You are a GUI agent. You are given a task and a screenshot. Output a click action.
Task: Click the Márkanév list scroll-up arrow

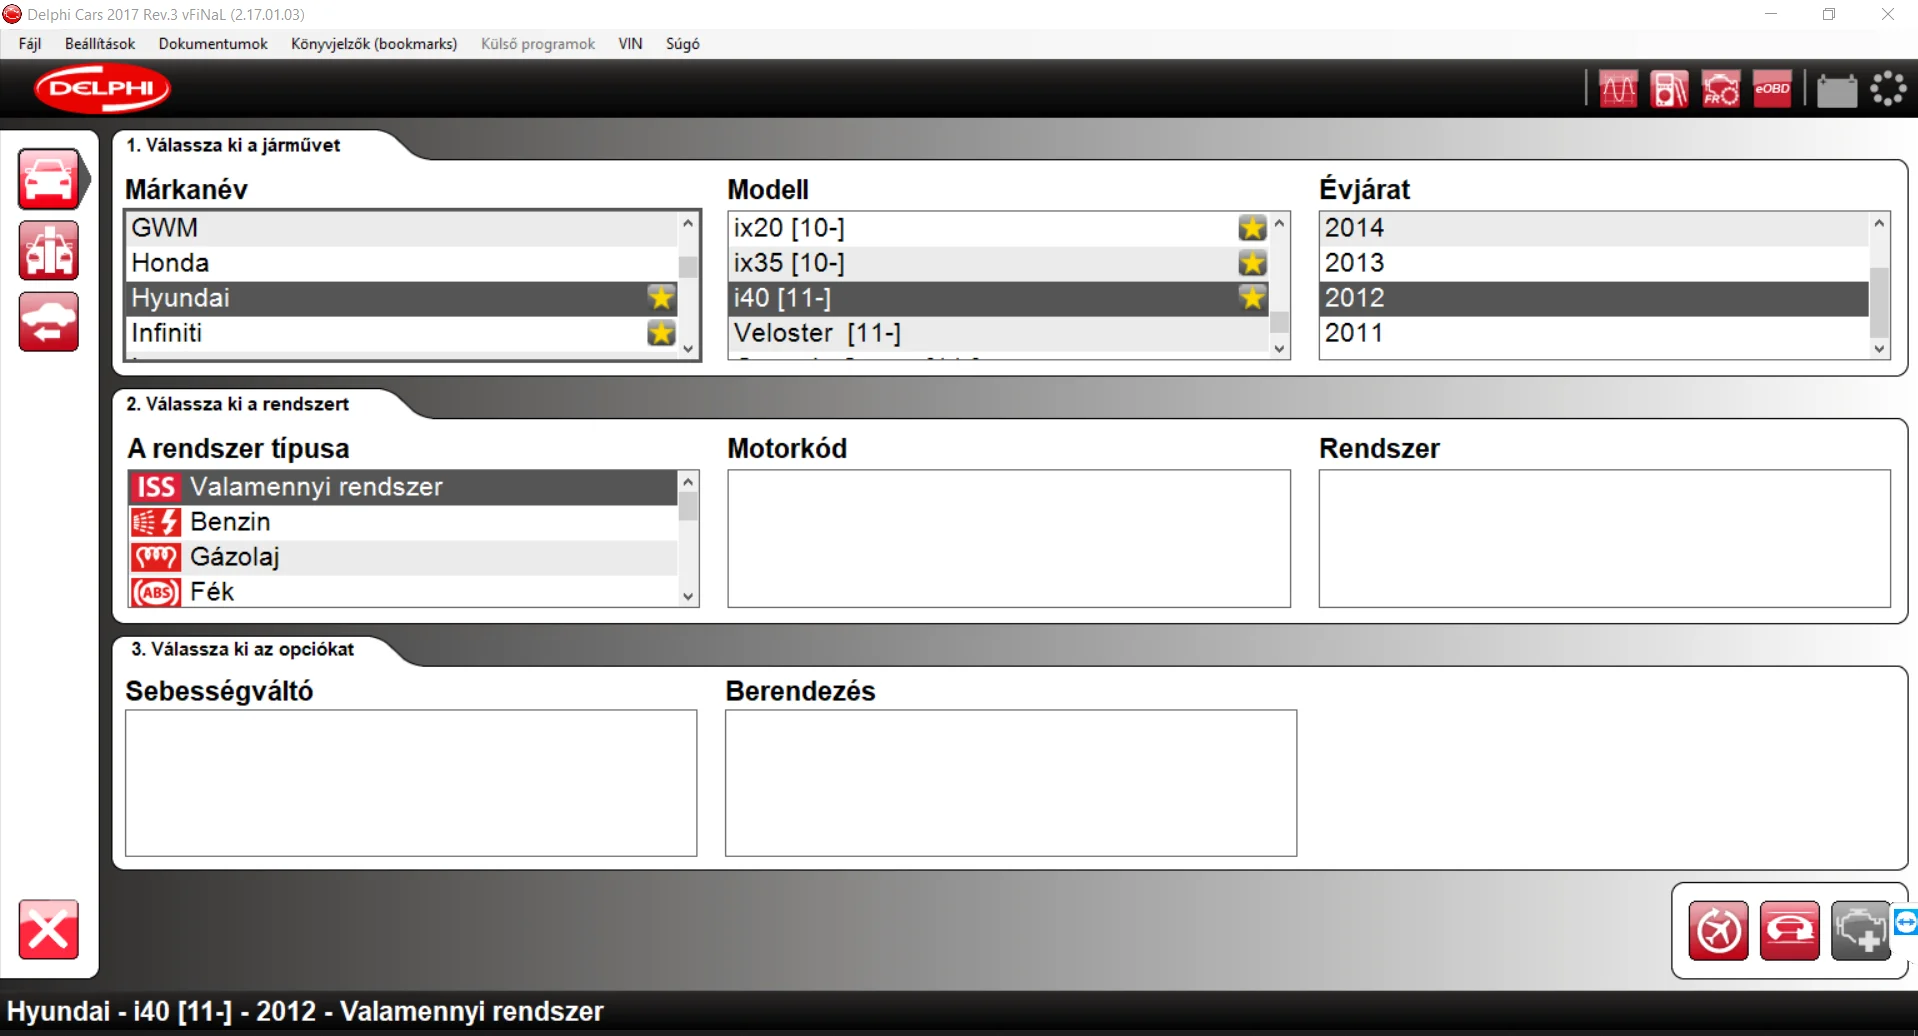coord(688,223)
